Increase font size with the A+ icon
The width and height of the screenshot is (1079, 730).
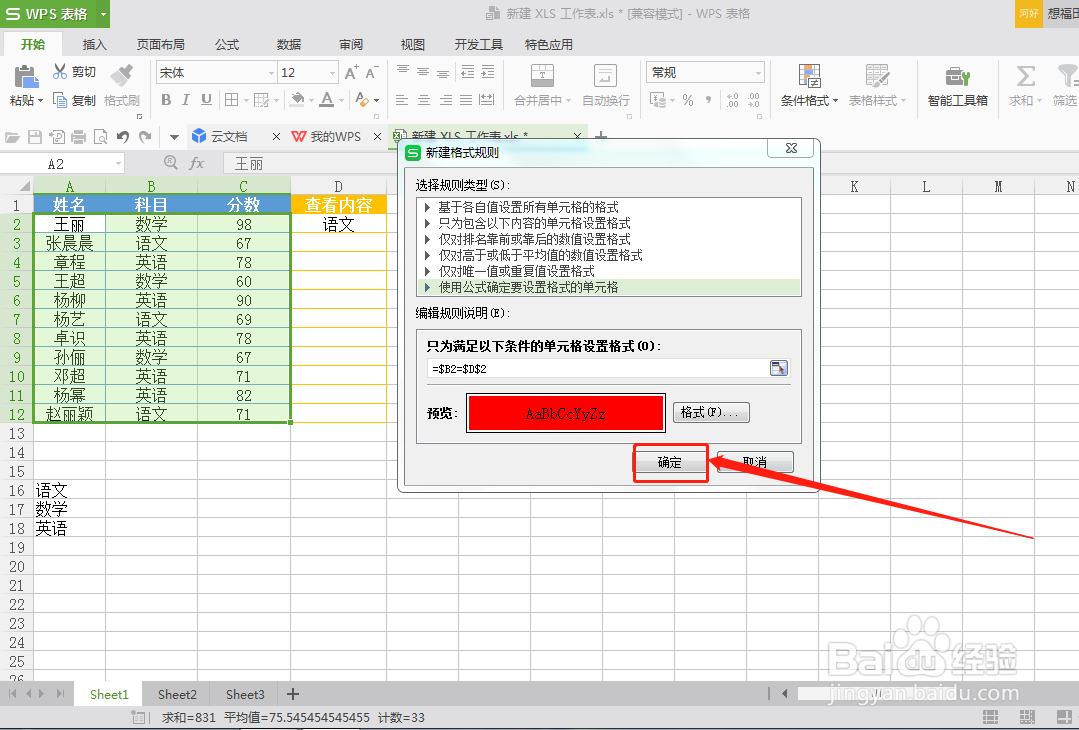click(x=352, y=72)
